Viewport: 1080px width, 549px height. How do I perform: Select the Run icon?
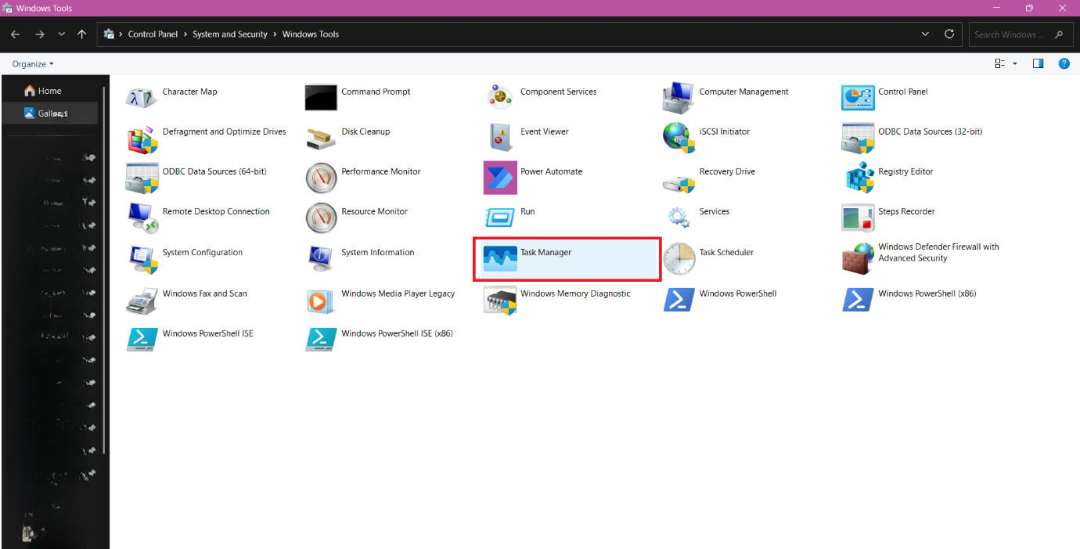500,218
